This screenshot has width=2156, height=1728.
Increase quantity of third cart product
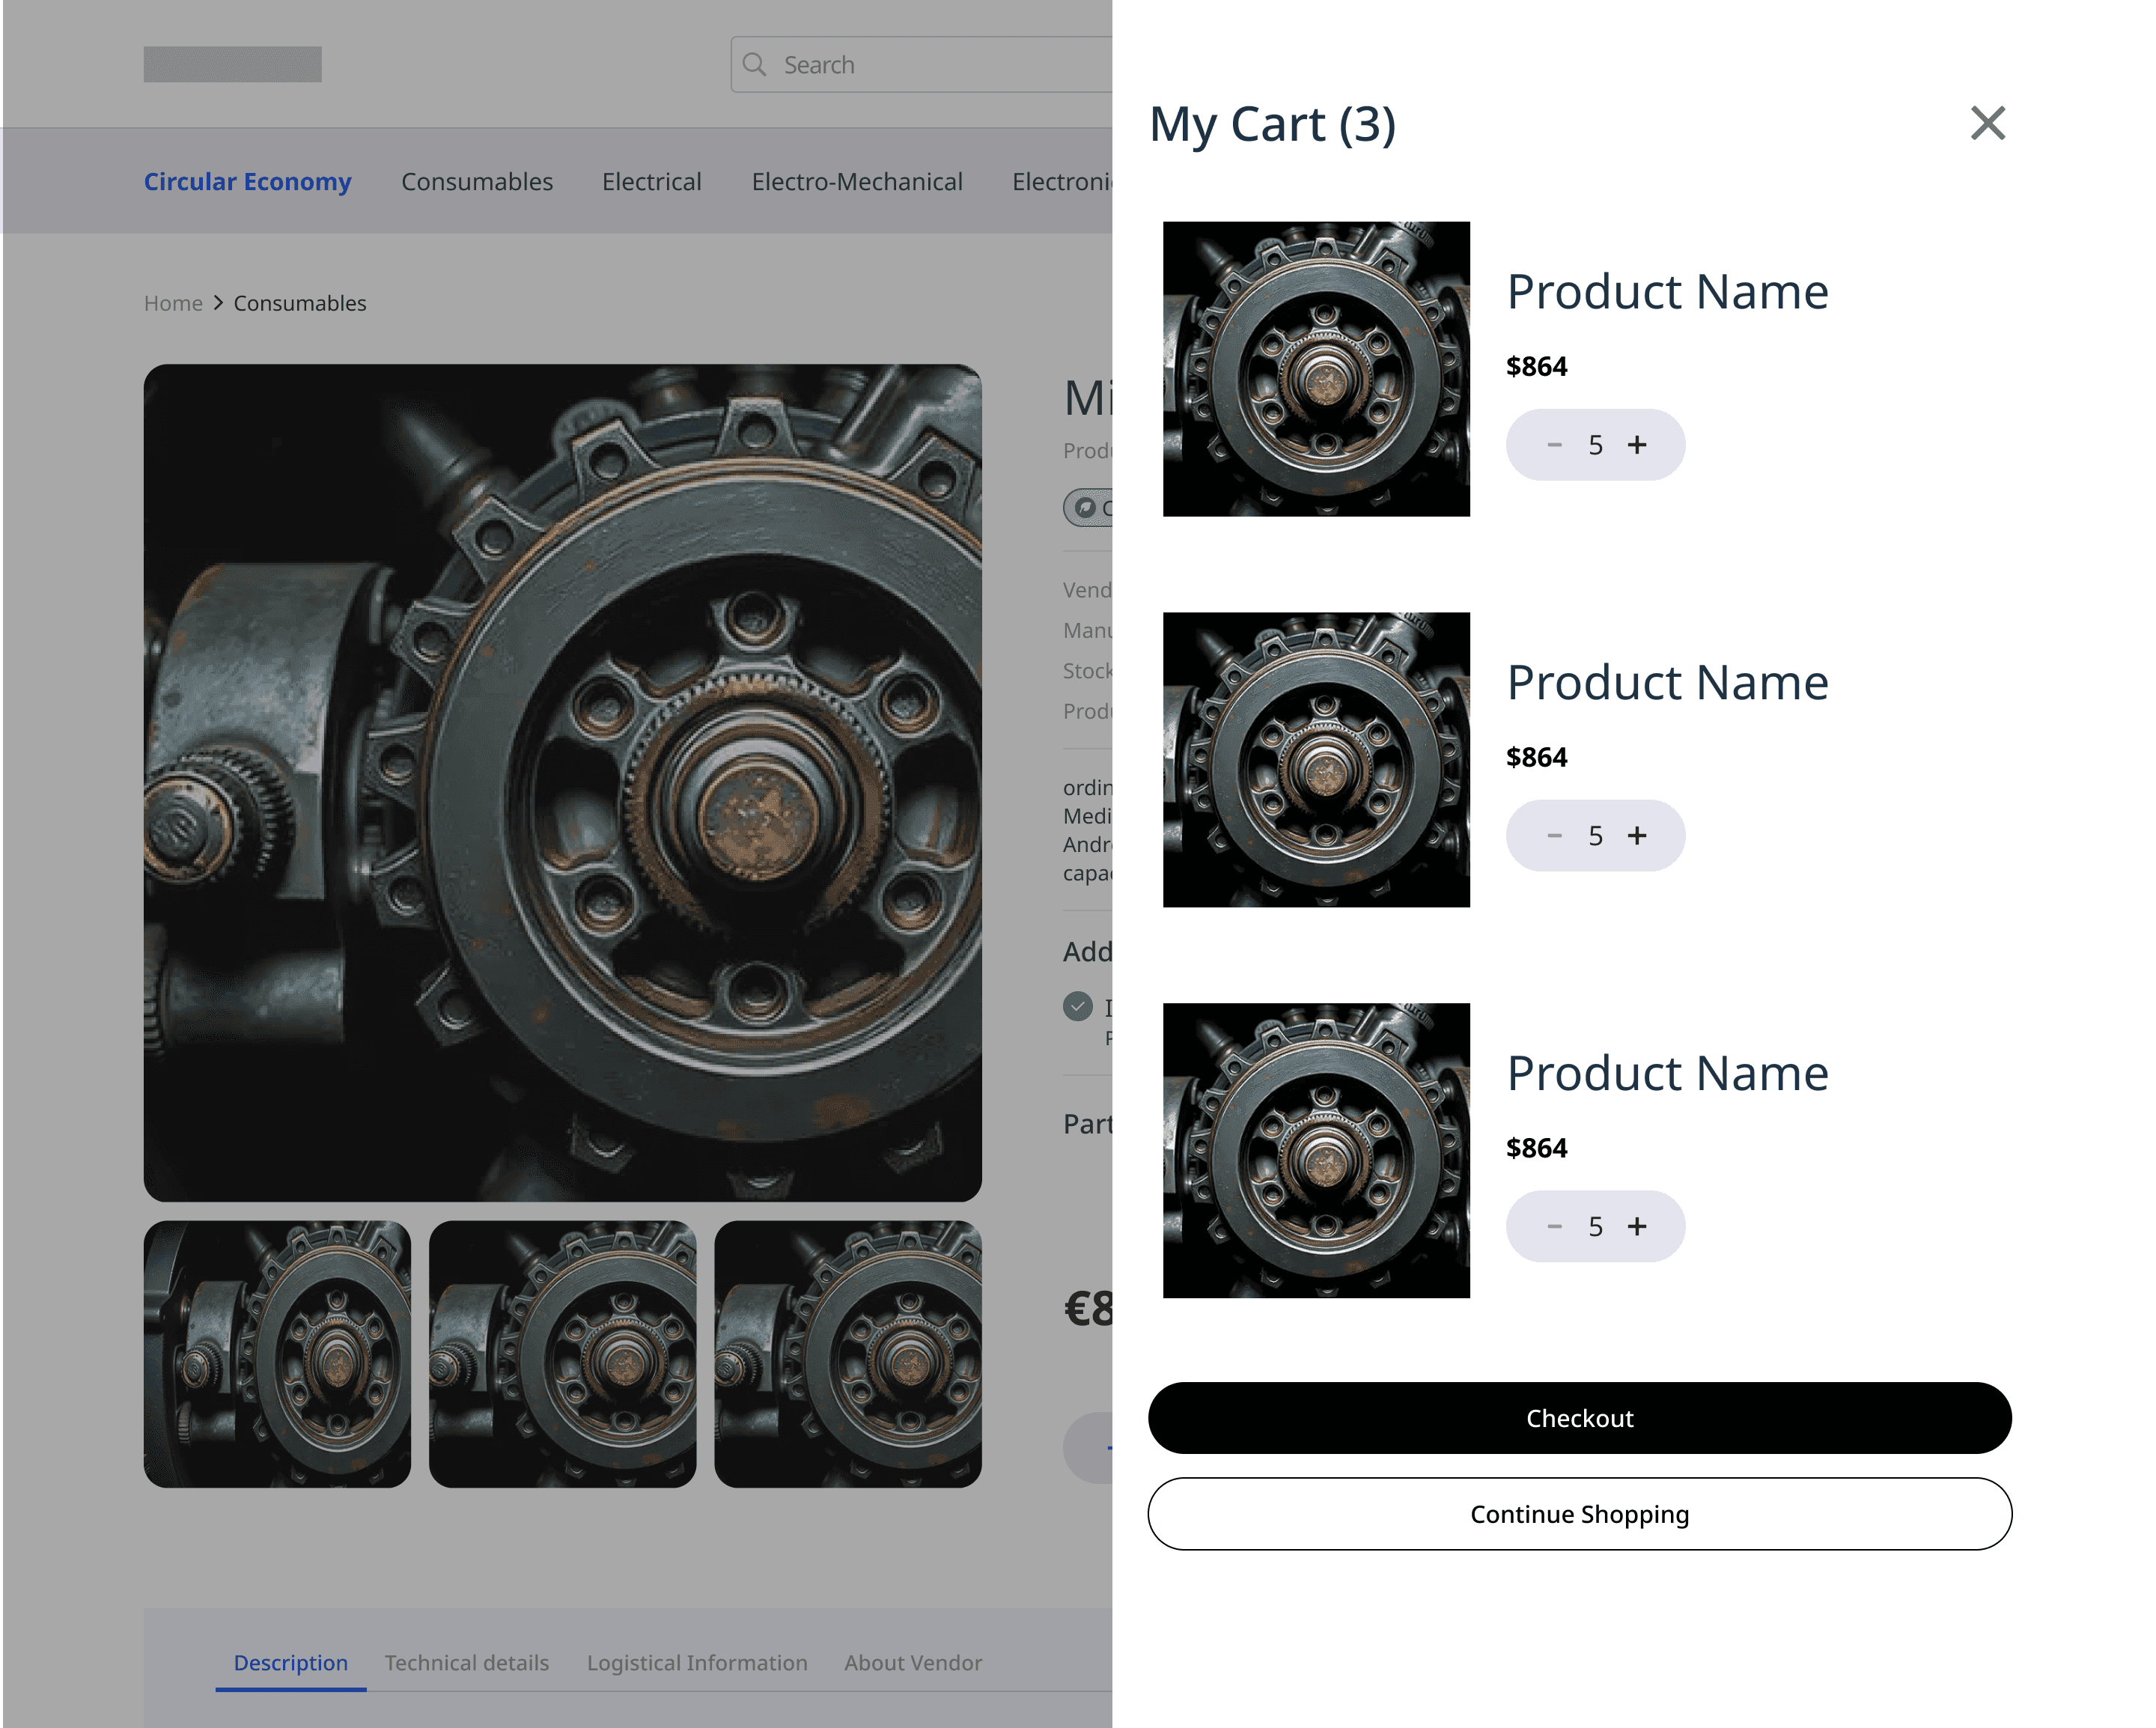click(1637, 1227)
